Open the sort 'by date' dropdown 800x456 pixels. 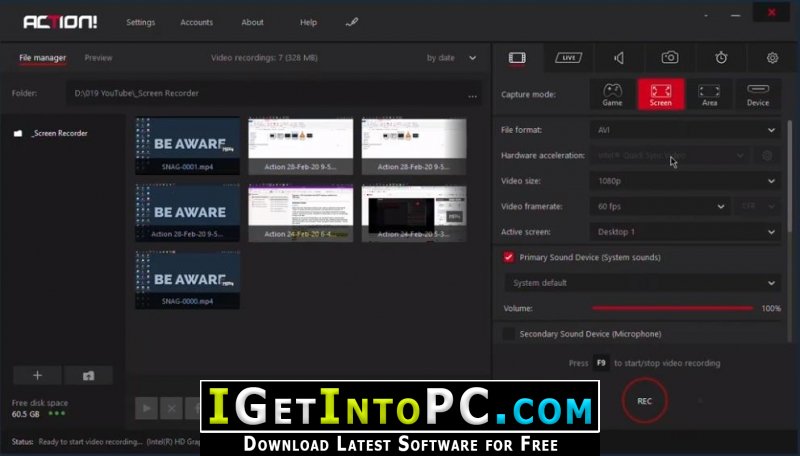[x=452, y=58]
